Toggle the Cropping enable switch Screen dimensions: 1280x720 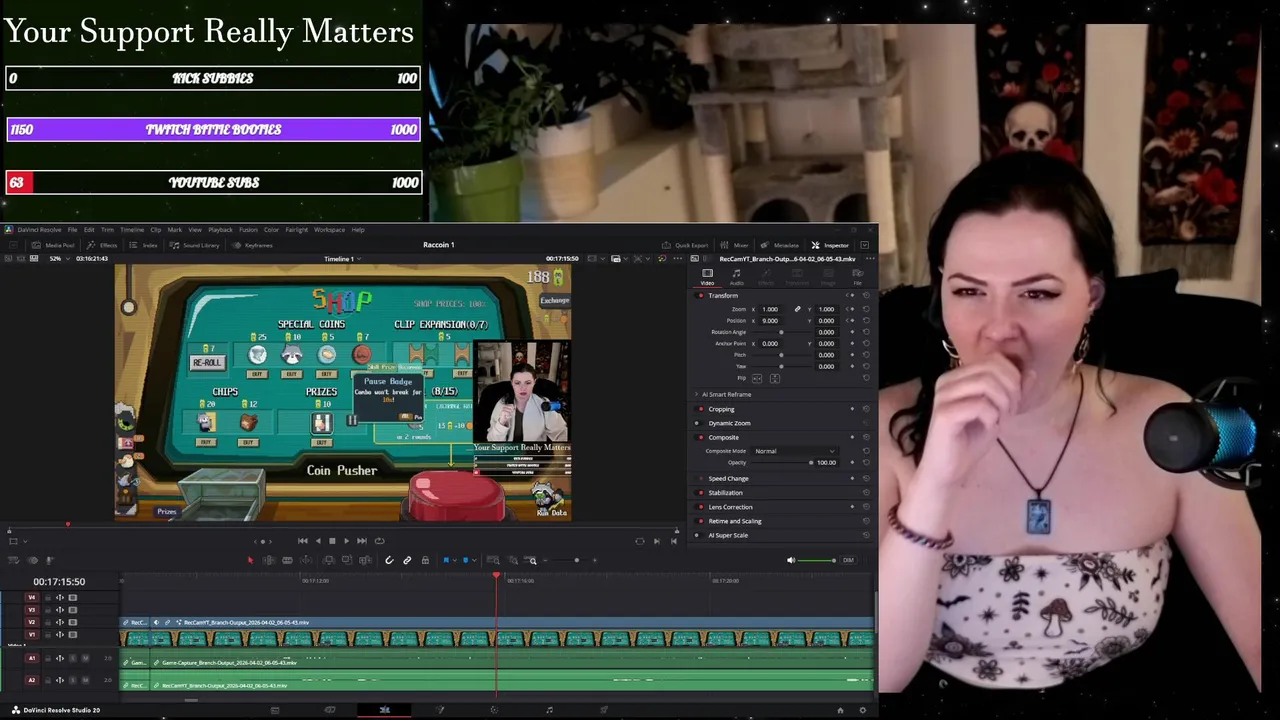pos(699,409)
